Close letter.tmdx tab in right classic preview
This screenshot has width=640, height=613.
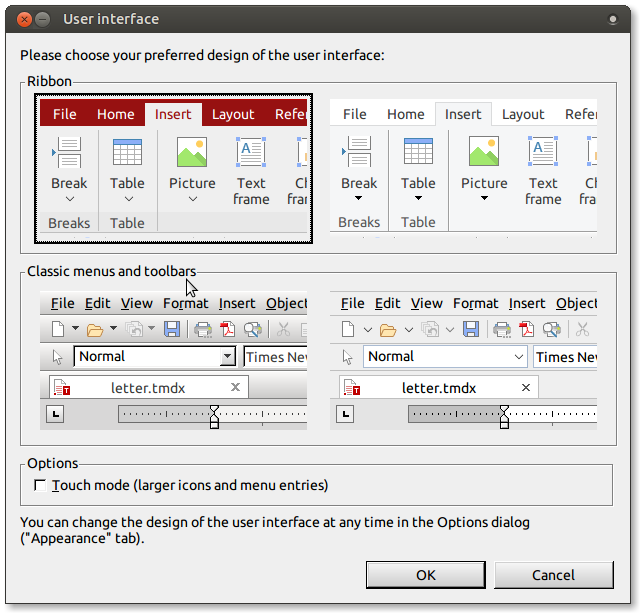pyautogui.click(x=525, y=387)
